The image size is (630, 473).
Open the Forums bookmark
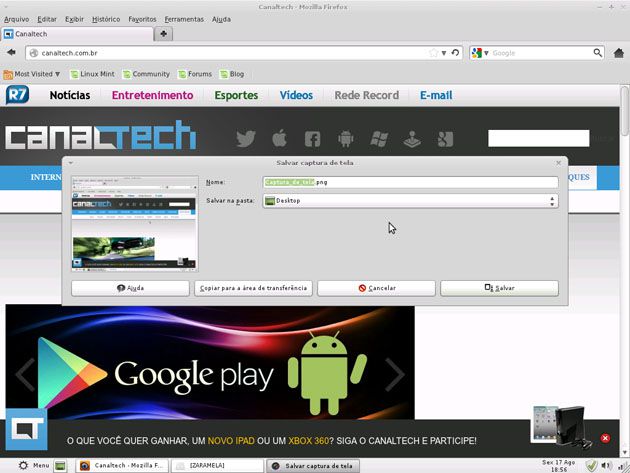195,74
